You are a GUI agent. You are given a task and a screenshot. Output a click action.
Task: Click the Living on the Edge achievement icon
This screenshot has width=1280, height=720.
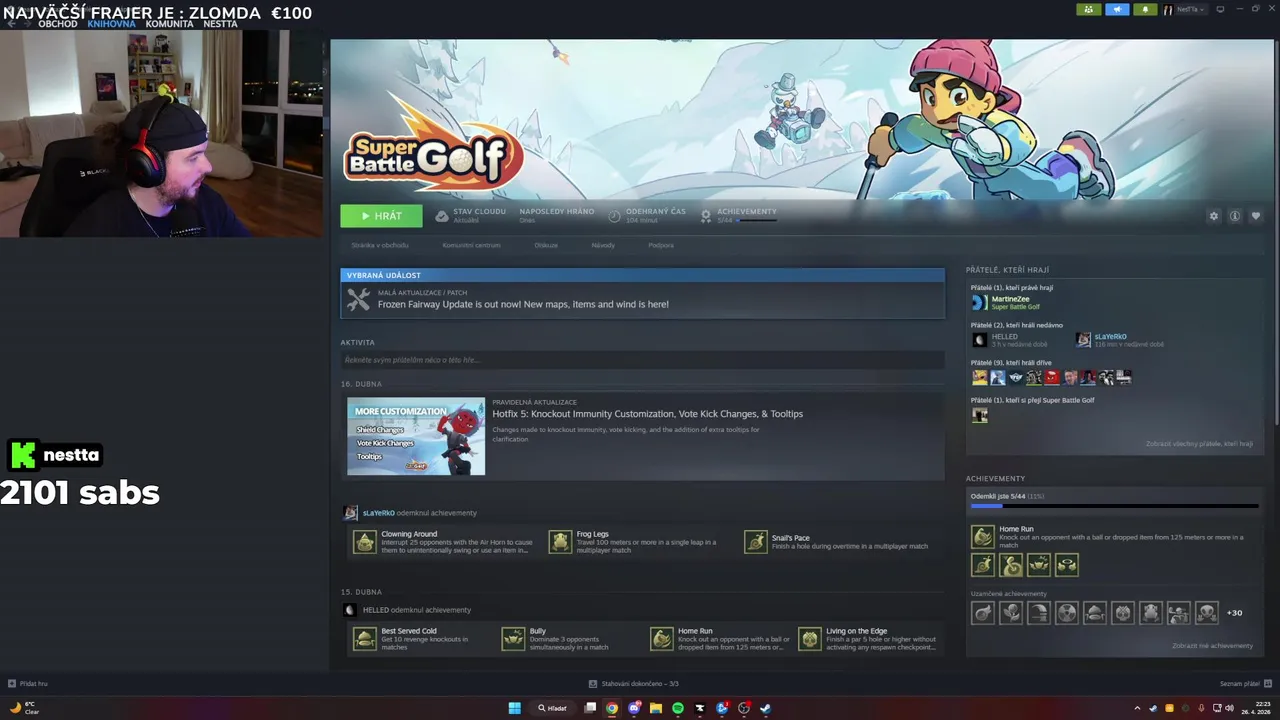point(810,639)
